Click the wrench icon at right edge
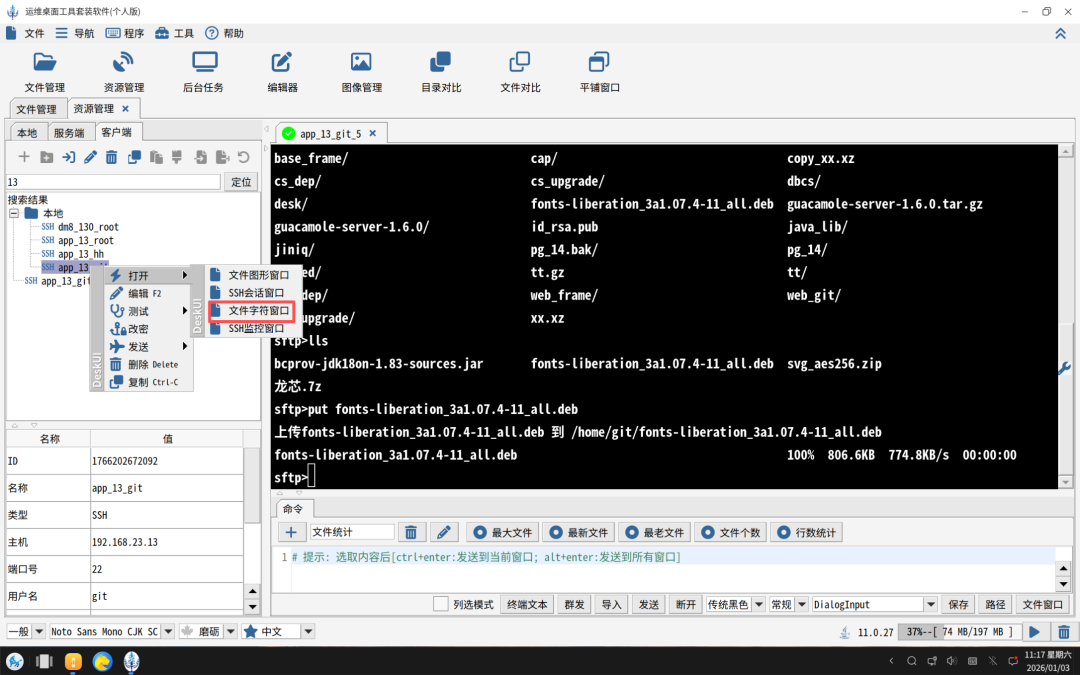The image size is (1080, 675). point(1064,368)
